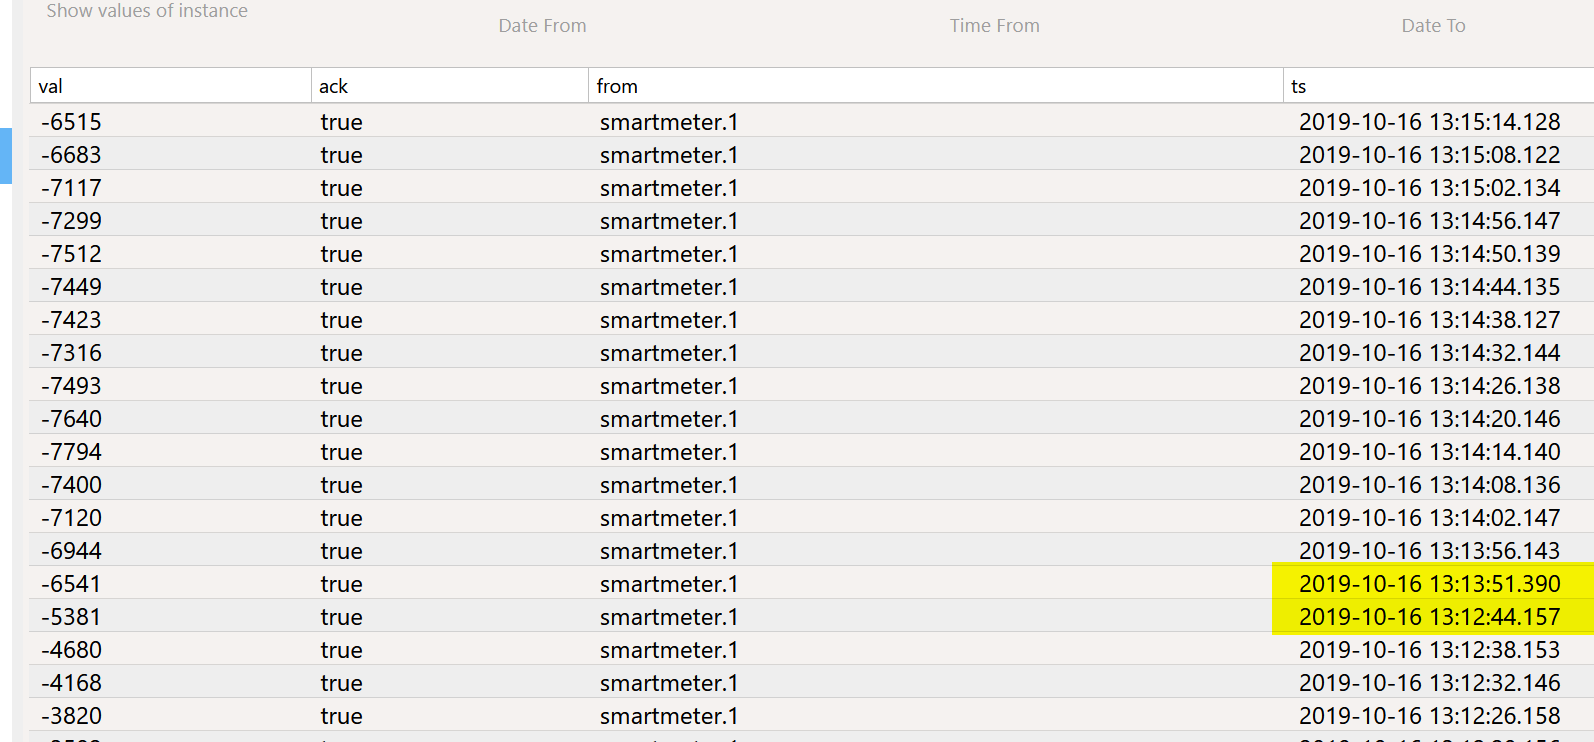This screenshot has width=1594, height=742.
Task: Click the ack cell in -7117 row
Action: coord(341,188)
